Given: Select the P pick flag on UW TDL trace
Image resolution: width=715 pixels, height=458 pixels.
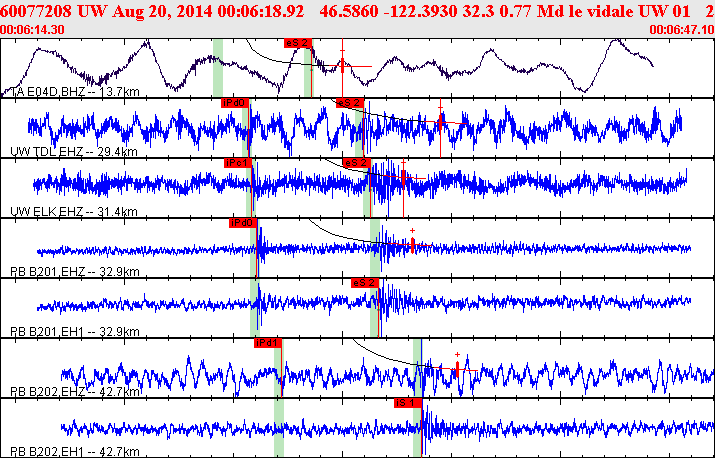Looking at the screenshot, I should pyautogui.click(x=235, y=102).
